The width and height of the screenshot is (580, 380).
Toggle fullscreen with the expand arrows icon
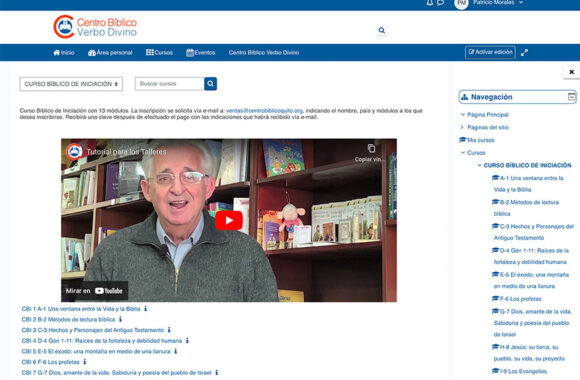coord(524,53)
